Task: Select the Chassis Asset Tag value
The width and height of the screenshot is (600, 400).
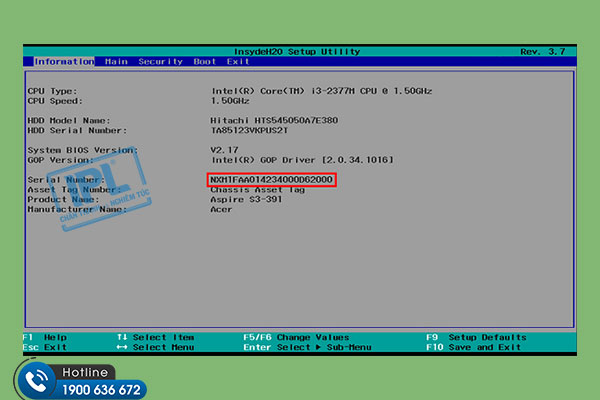Action: [258, 190]
